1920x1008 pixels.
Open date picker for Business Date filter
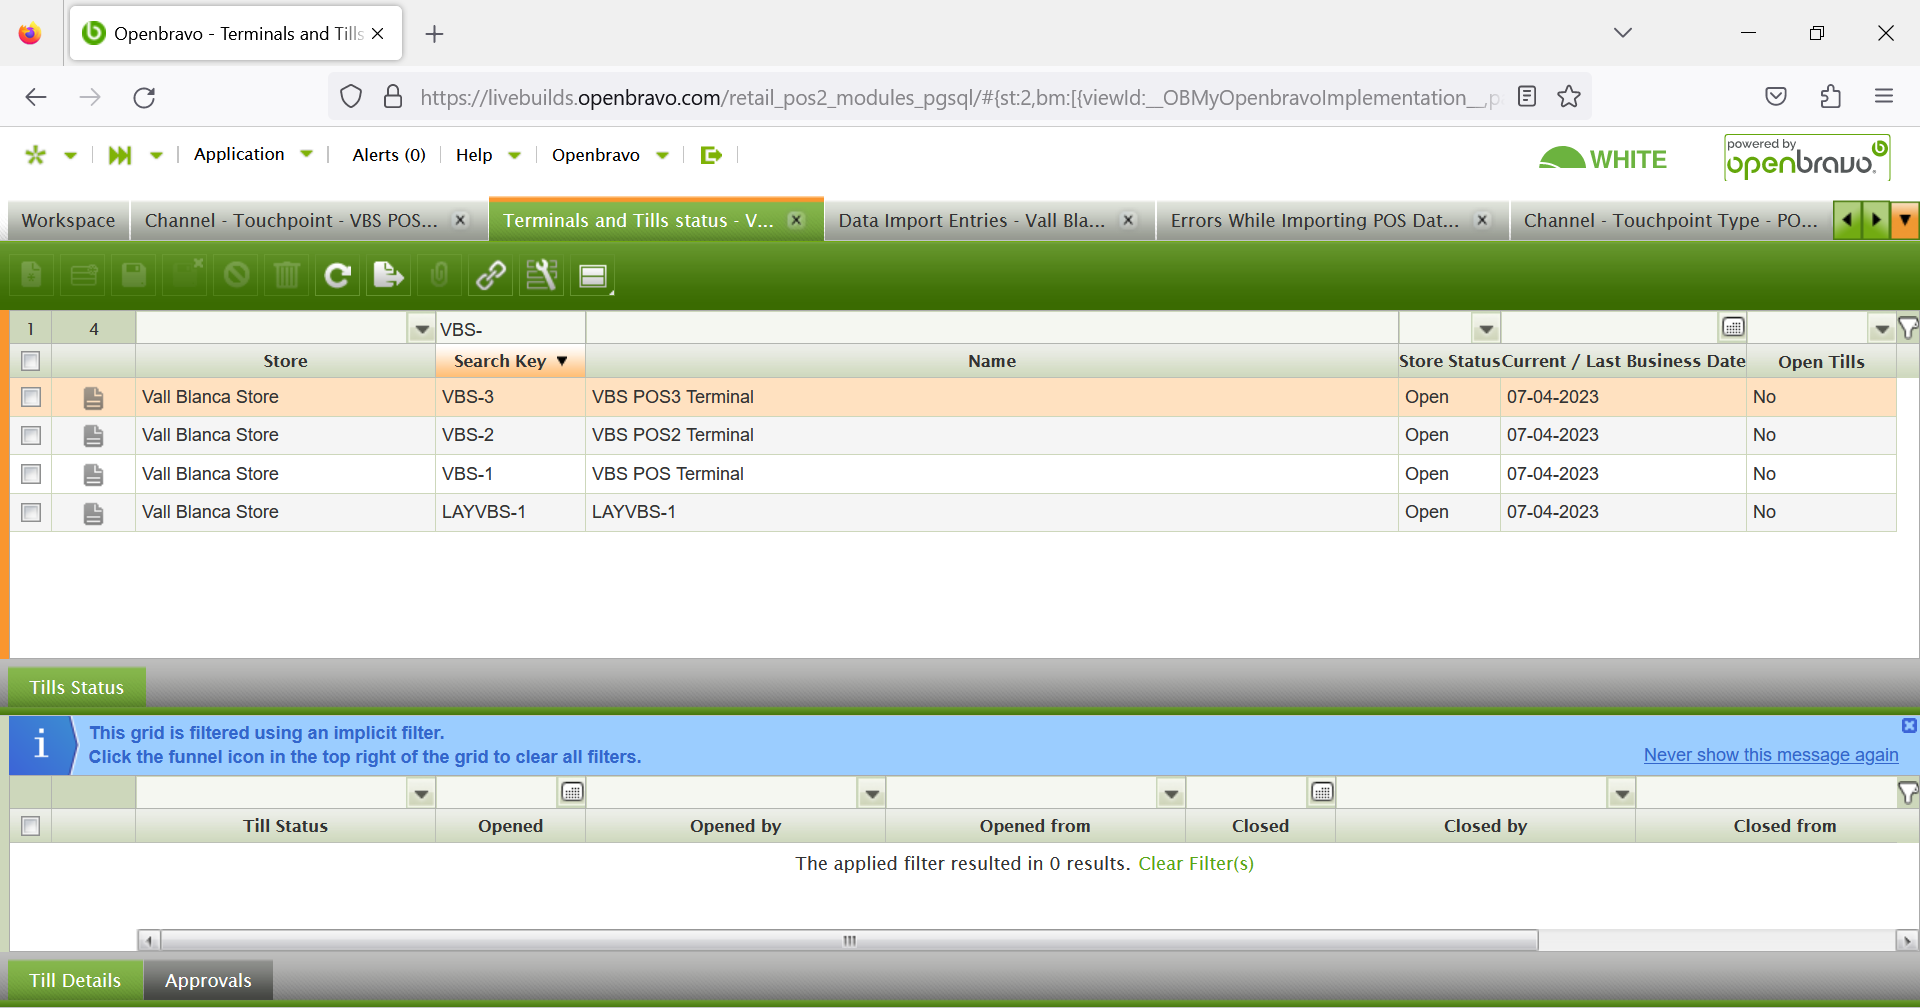(1733, 328)
